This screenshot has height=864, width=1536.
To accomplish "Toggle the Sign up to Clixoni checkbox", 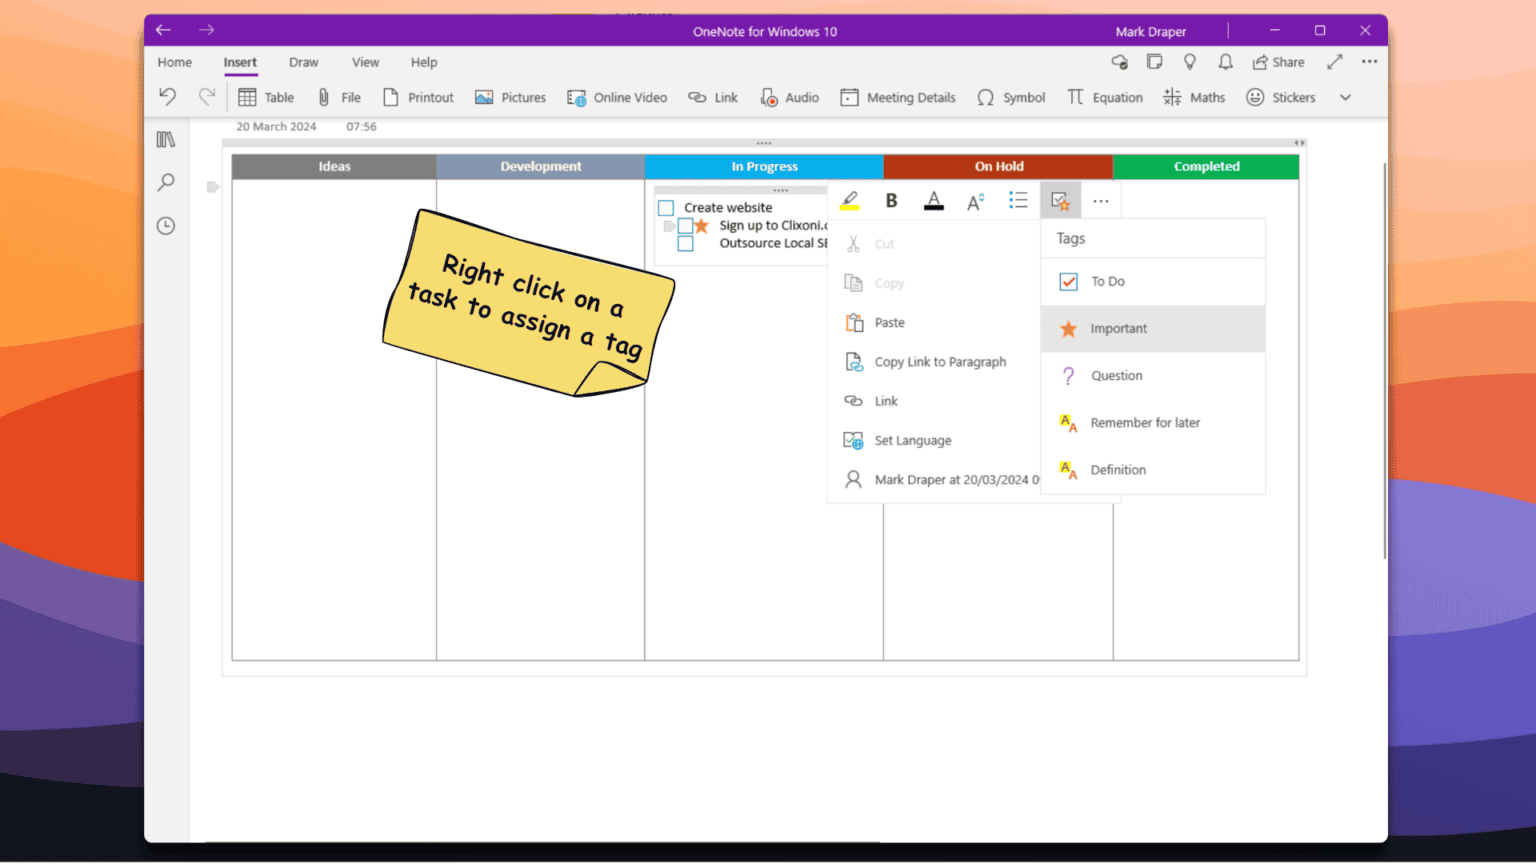I will (686, 226).
